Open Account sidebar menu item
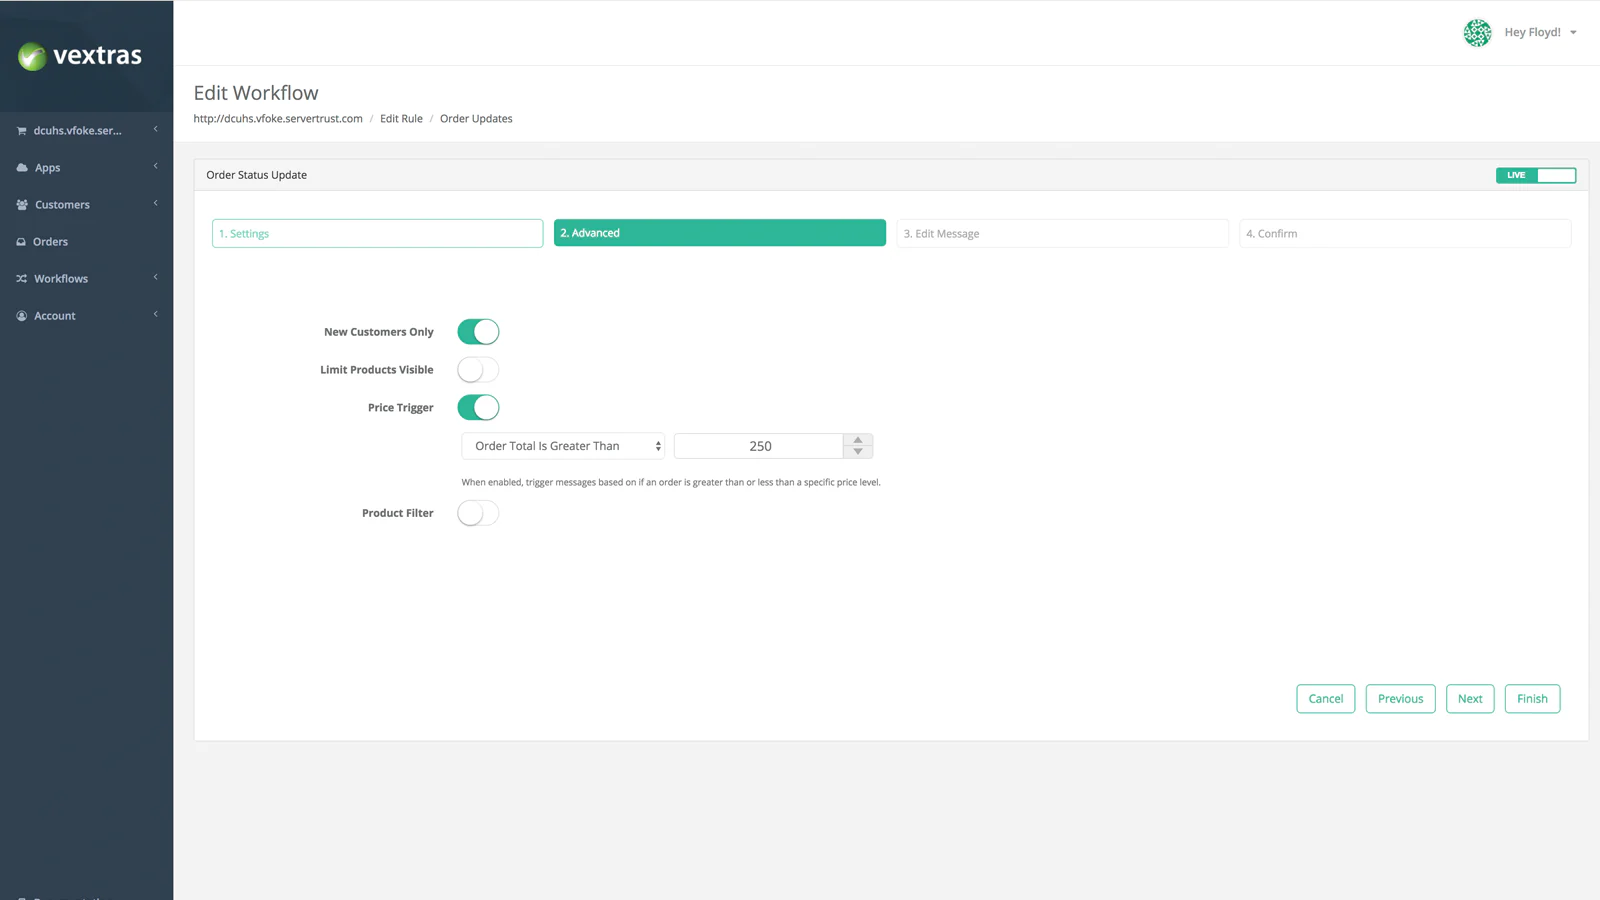 (x=55, y=316)
